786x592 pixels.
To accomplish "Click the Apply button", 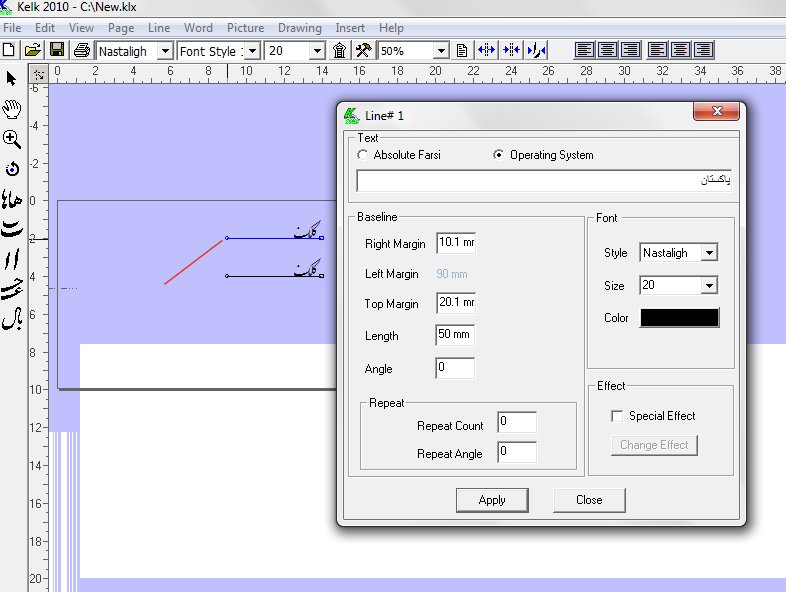I will 492,500.
